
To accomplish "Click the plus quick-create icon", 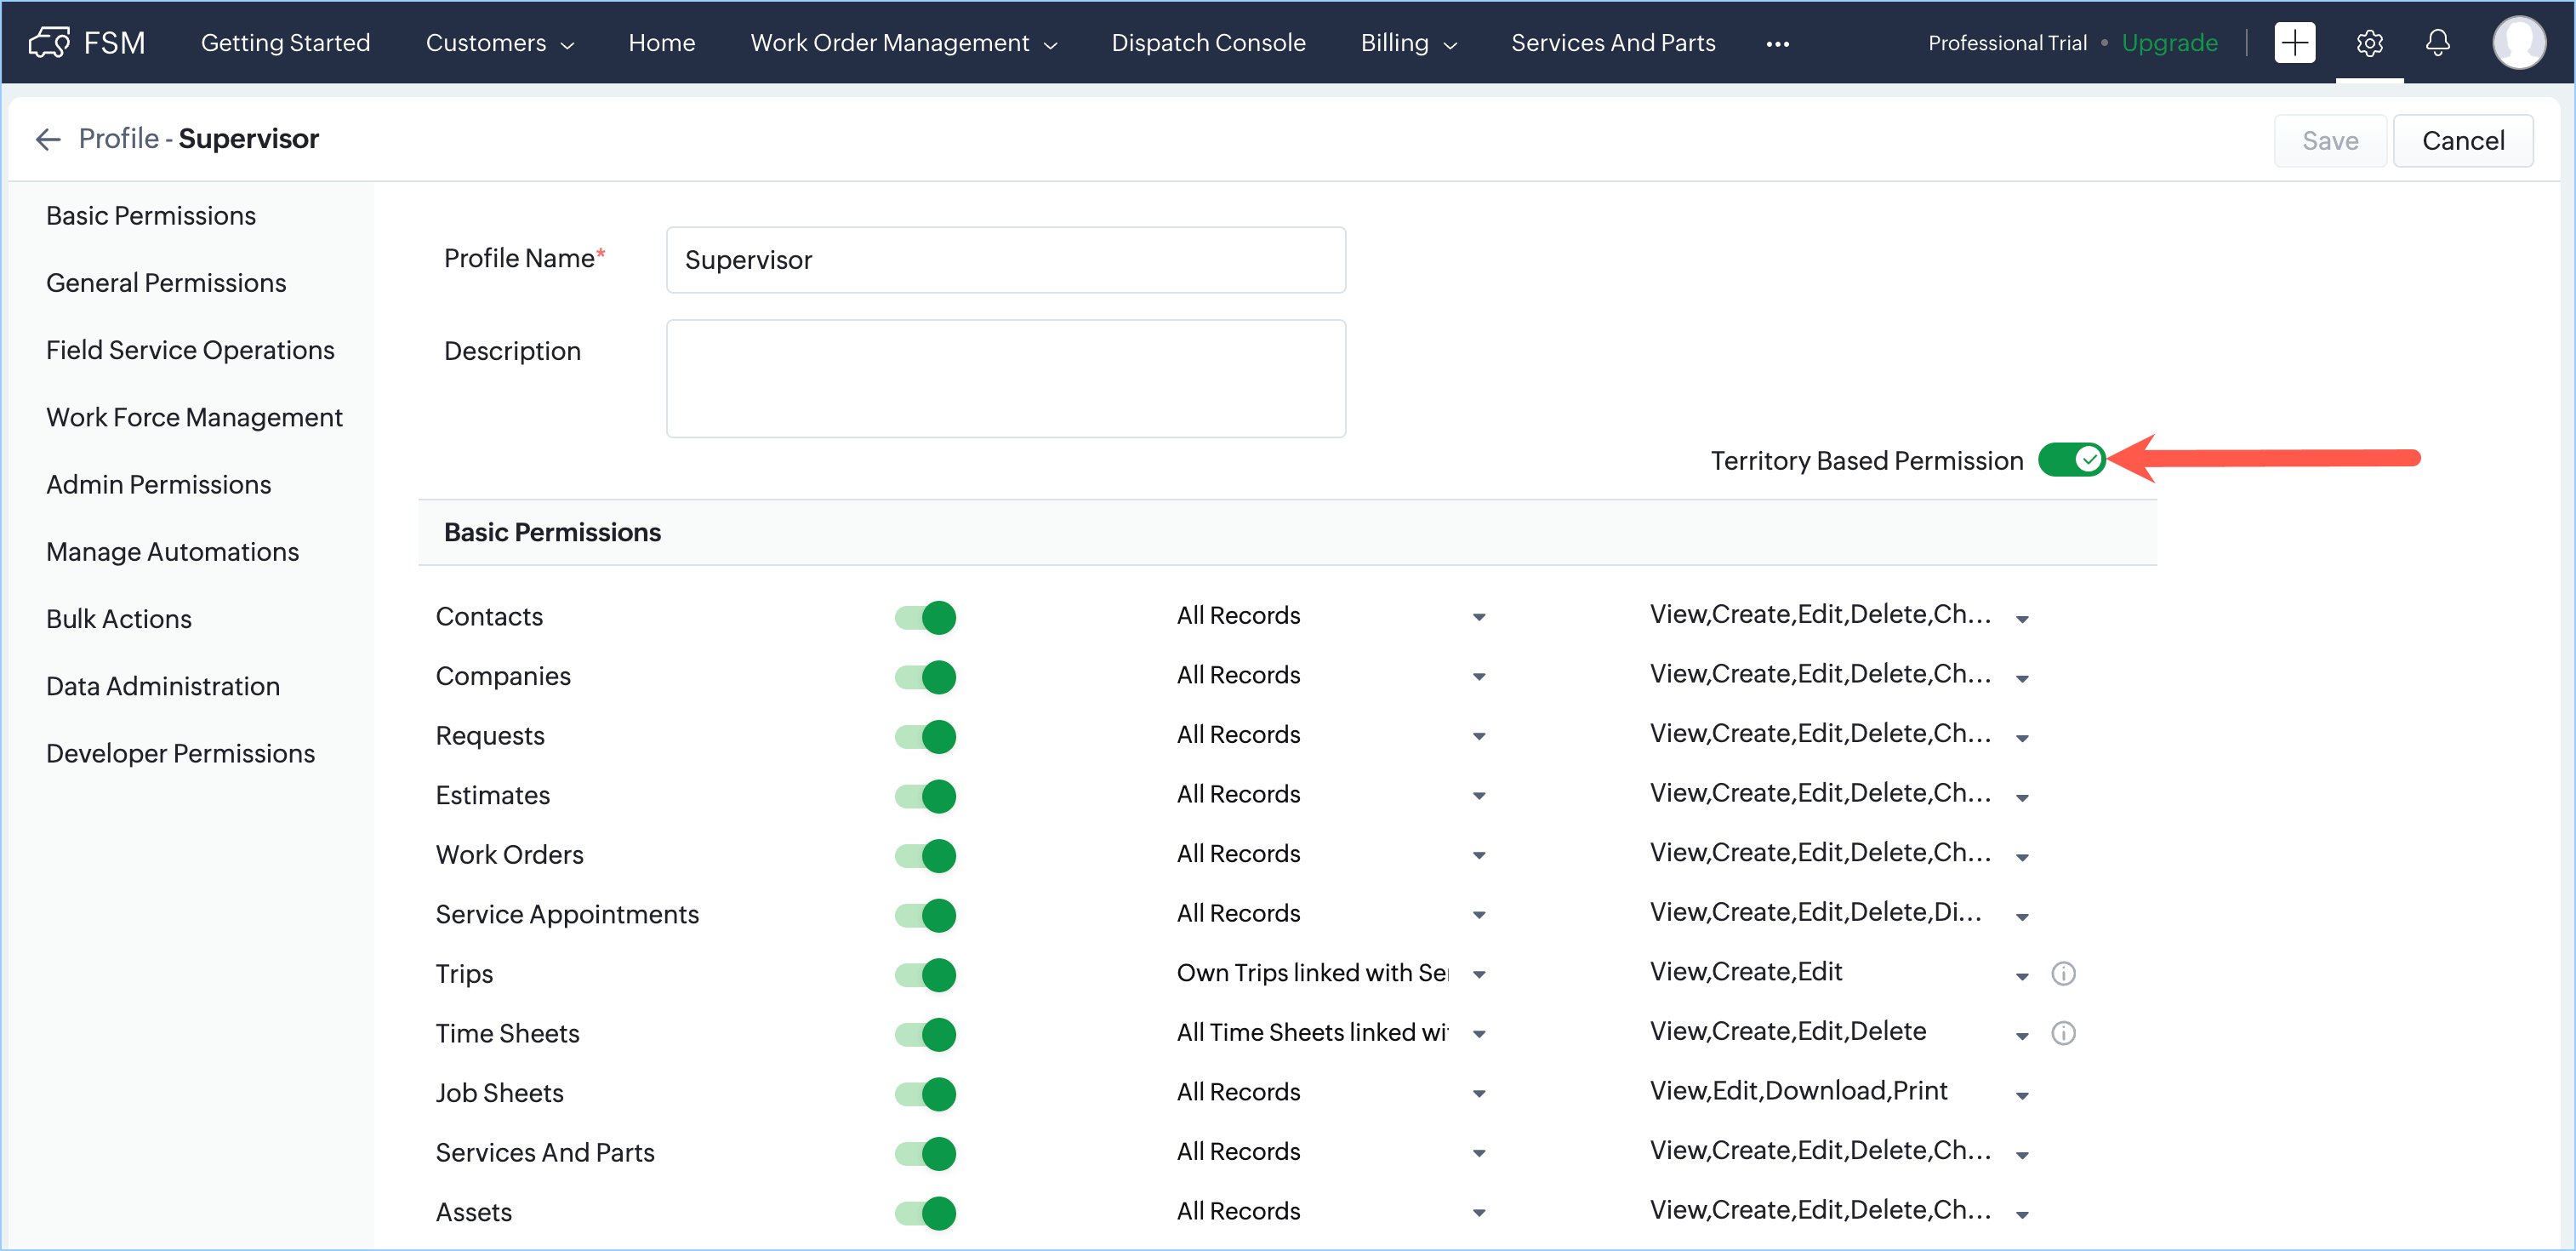I will (2294, 42).
